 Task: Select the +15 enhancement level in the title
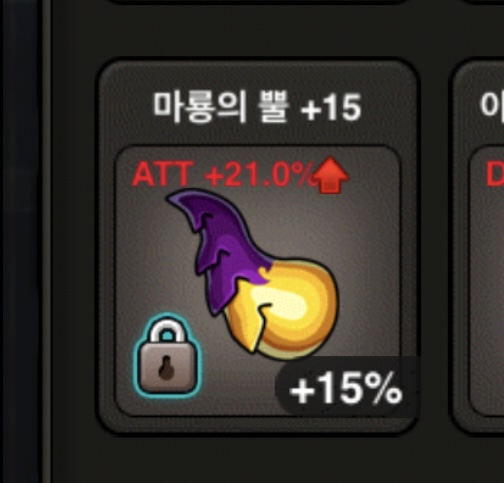331,107
